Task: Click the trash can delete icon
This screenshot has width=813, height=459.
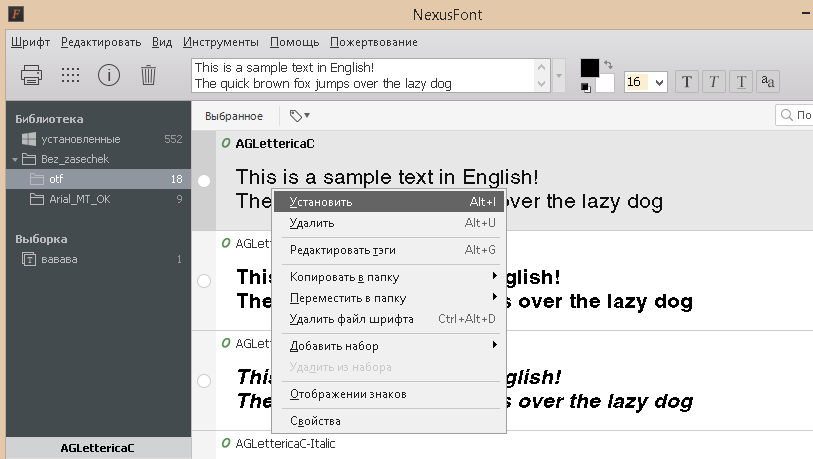Action: tap(148, 75)
